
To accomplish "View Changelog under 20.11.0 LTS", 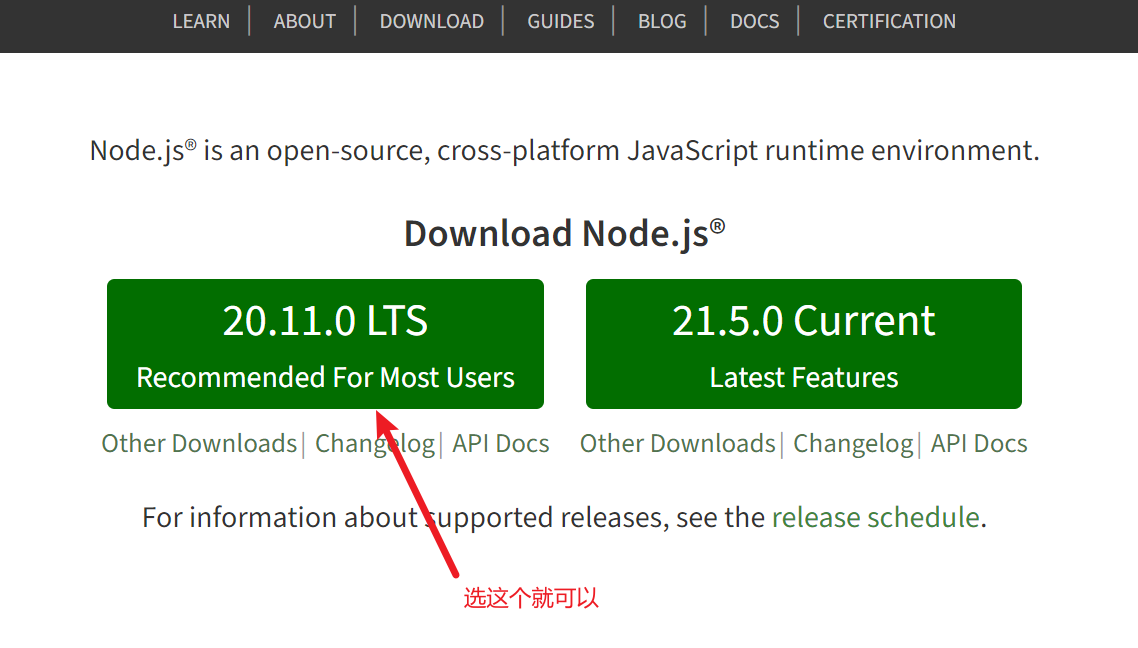I will click(374, 443).
